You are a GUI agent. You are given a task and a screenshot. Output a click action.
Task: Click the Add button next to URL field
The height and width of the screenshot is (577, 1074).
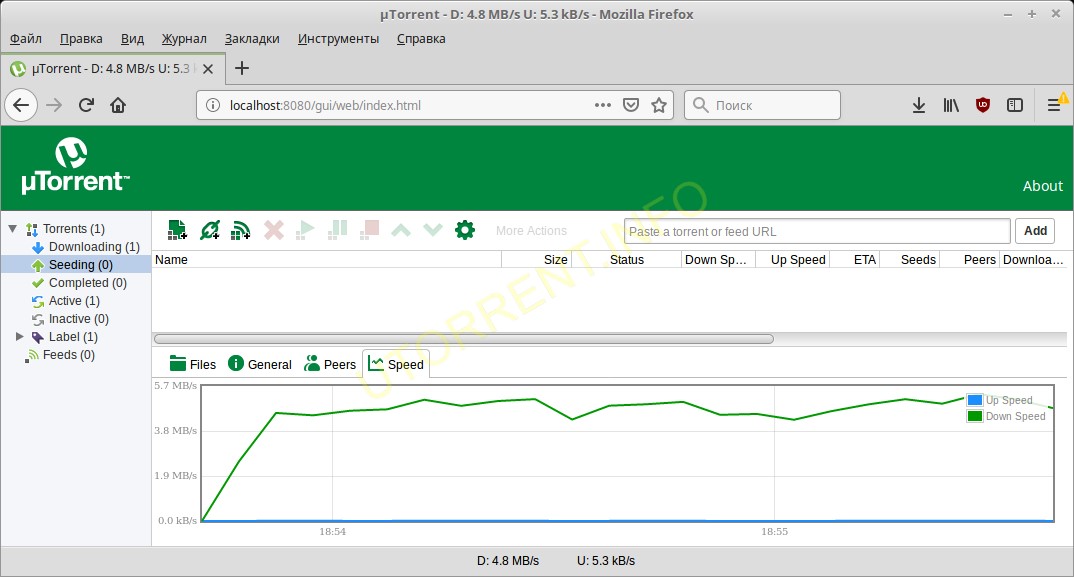click(x=1035, y=231)
